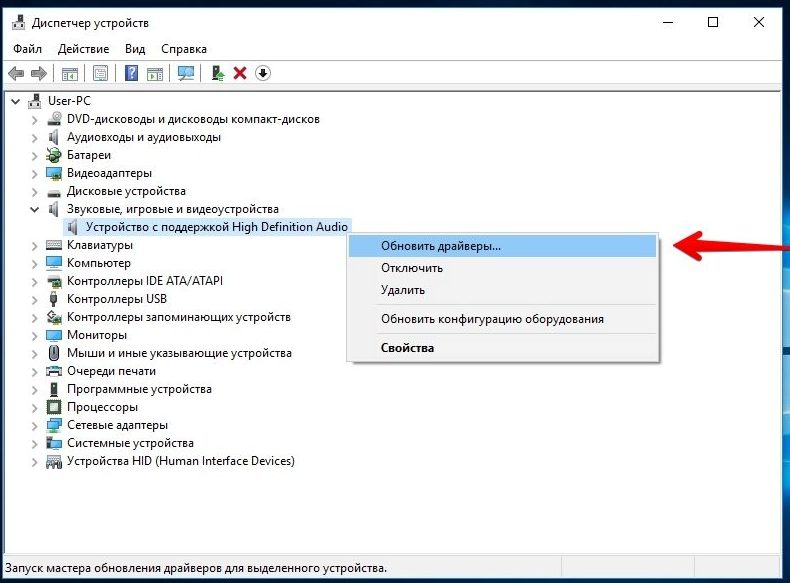
Task: Click the blue question mark Help icon
Action: point(131,73)
